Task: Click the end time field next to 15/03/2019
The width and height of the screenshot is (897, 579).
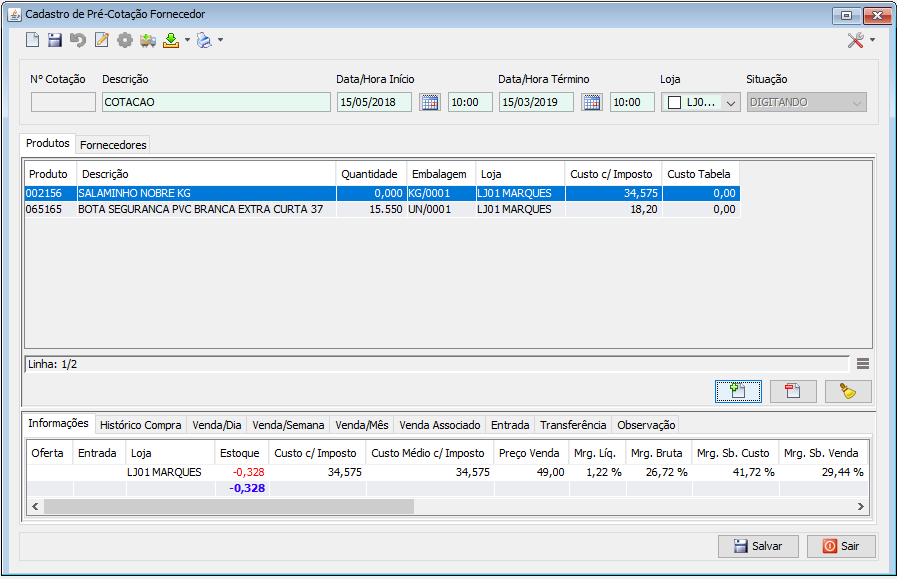Action: click(632, 102)
